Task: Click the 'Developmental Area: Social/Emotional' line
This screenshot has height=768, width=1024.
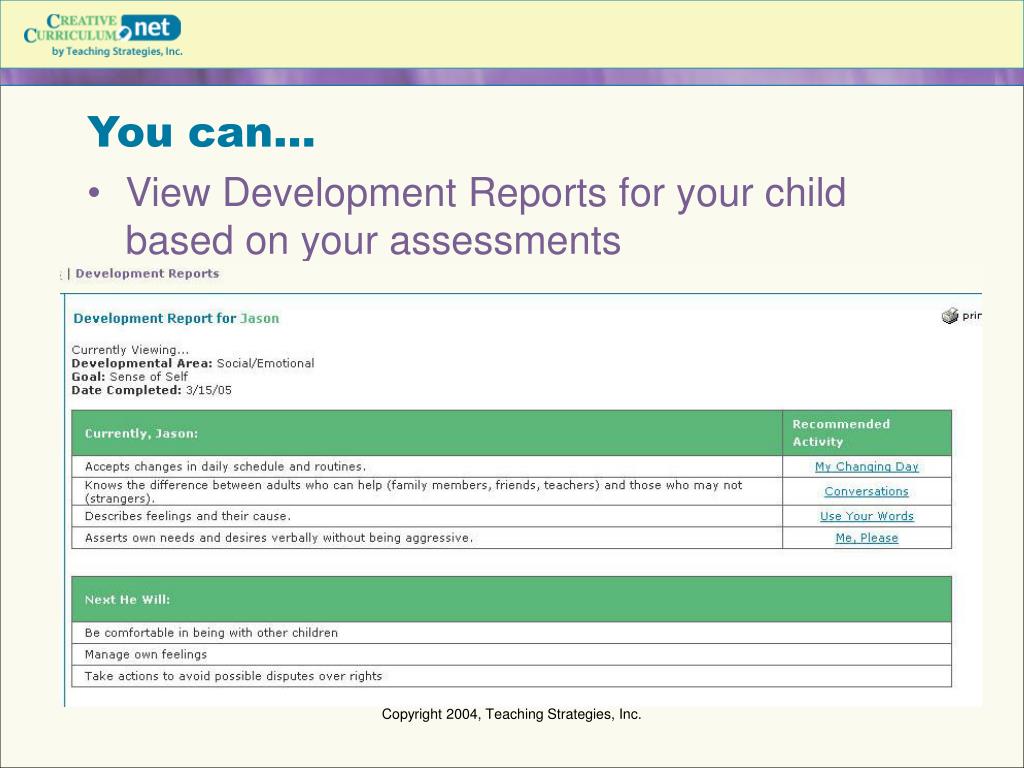Action: tap(193, 363)
